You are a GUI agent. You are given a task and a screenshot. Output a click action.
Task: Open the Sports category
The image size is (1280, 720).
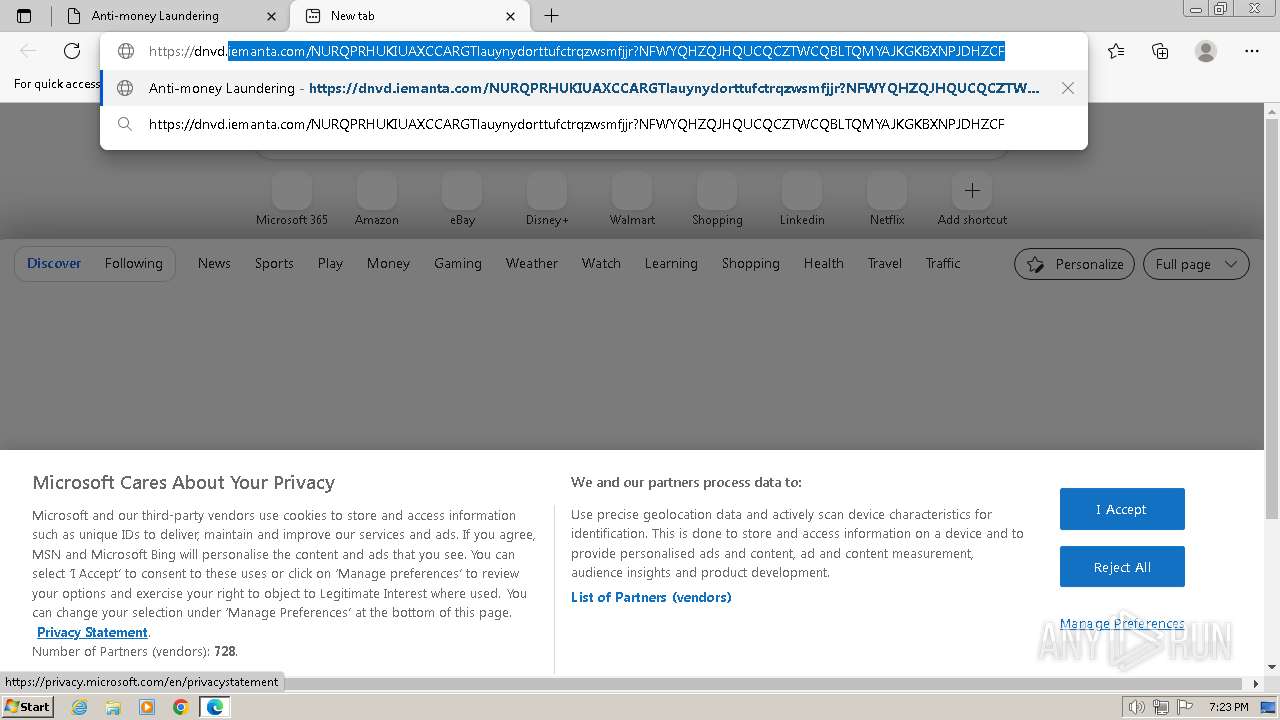point(274,263)
